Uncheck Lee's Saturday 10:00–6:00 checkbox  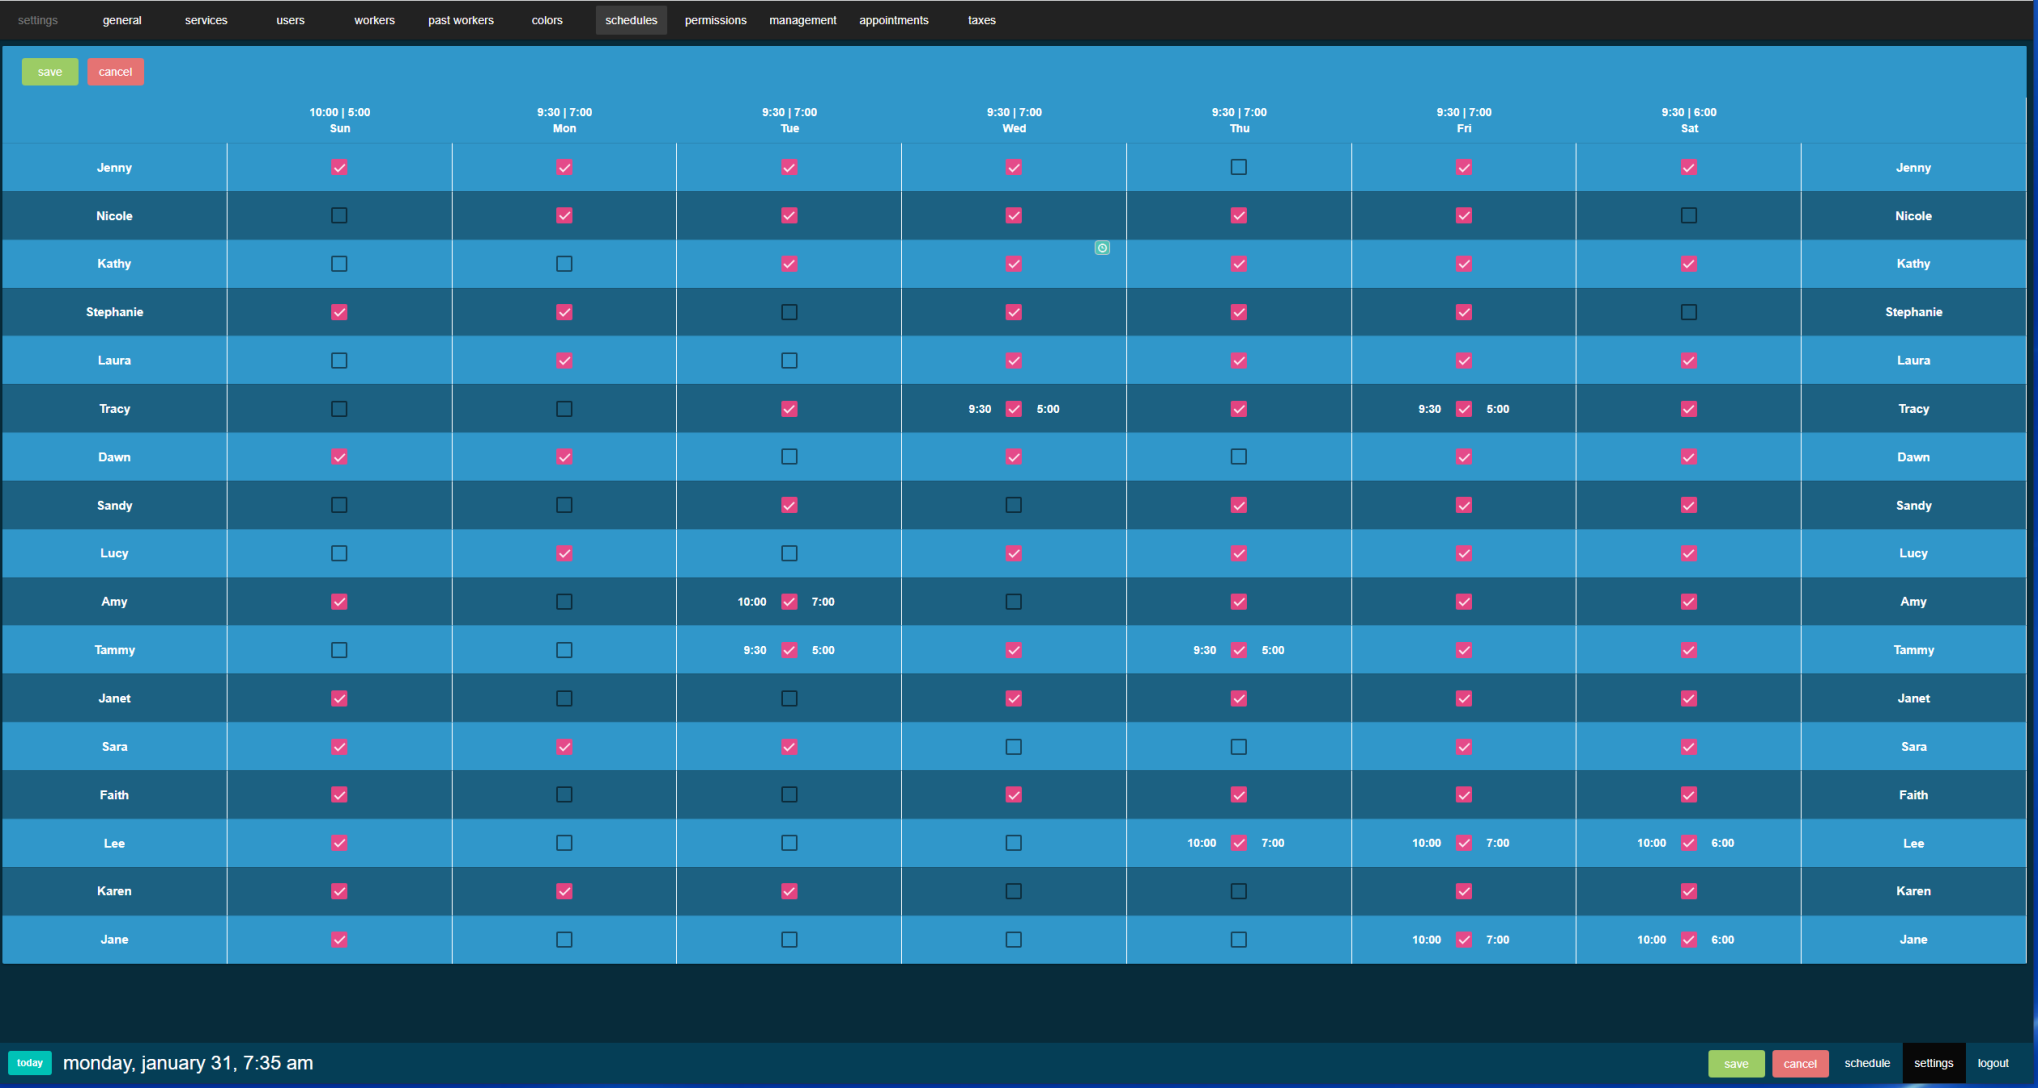coord(1688,843)
